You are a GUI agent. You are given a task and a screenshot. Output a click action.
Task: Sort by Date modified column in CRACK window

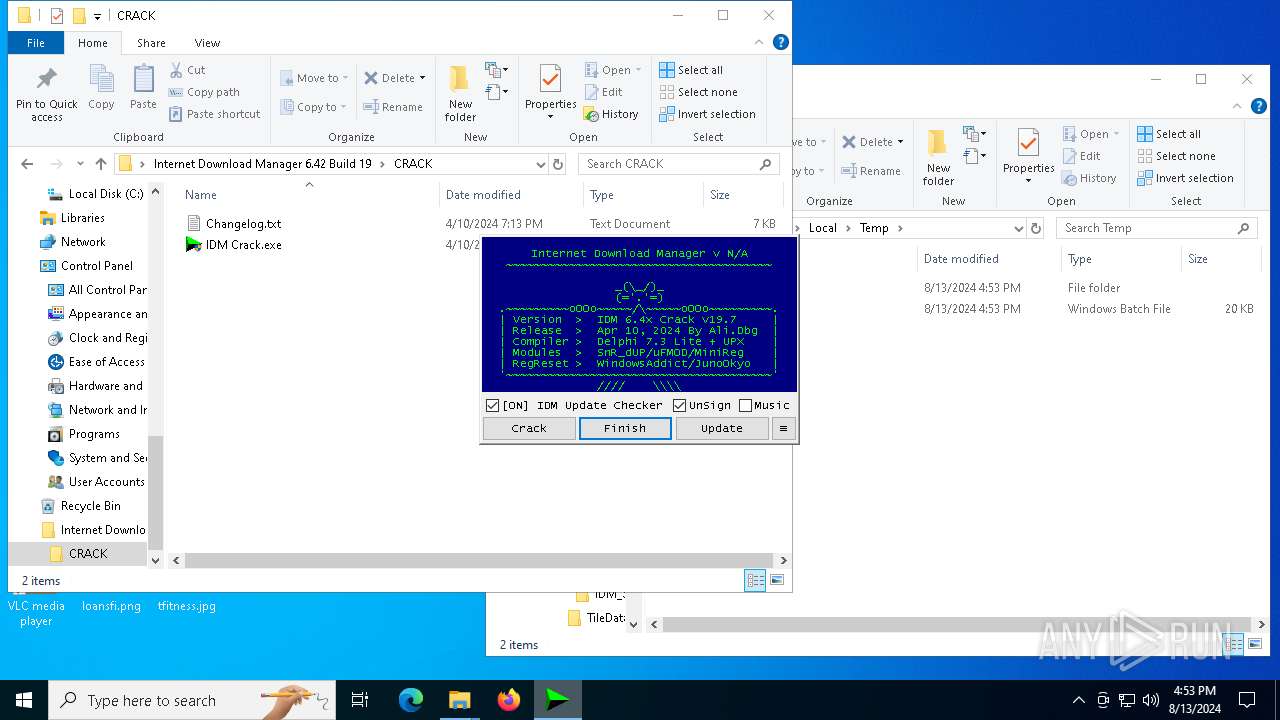510,195
